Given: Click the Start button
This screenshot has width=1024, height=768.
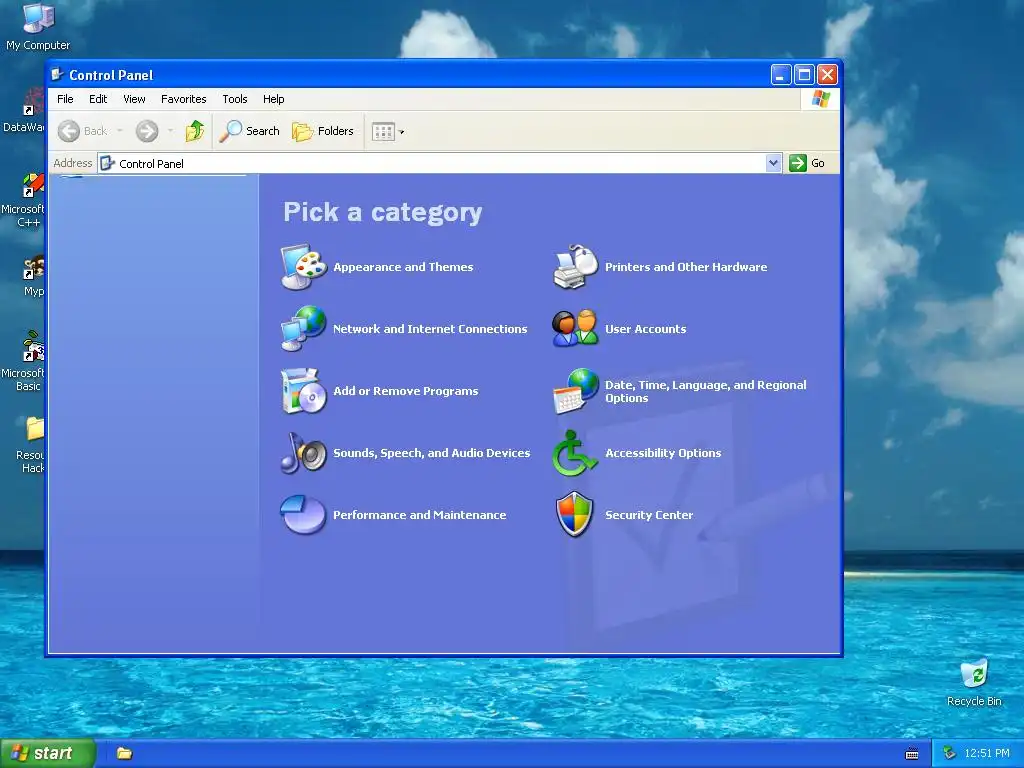Looking at the screenshot, I should [48, 753].
